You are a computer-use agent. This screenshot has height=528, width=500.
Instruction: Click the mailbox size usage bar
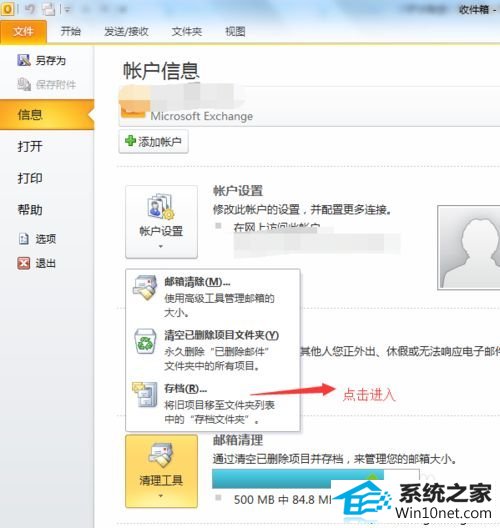(x=316, y=478)
